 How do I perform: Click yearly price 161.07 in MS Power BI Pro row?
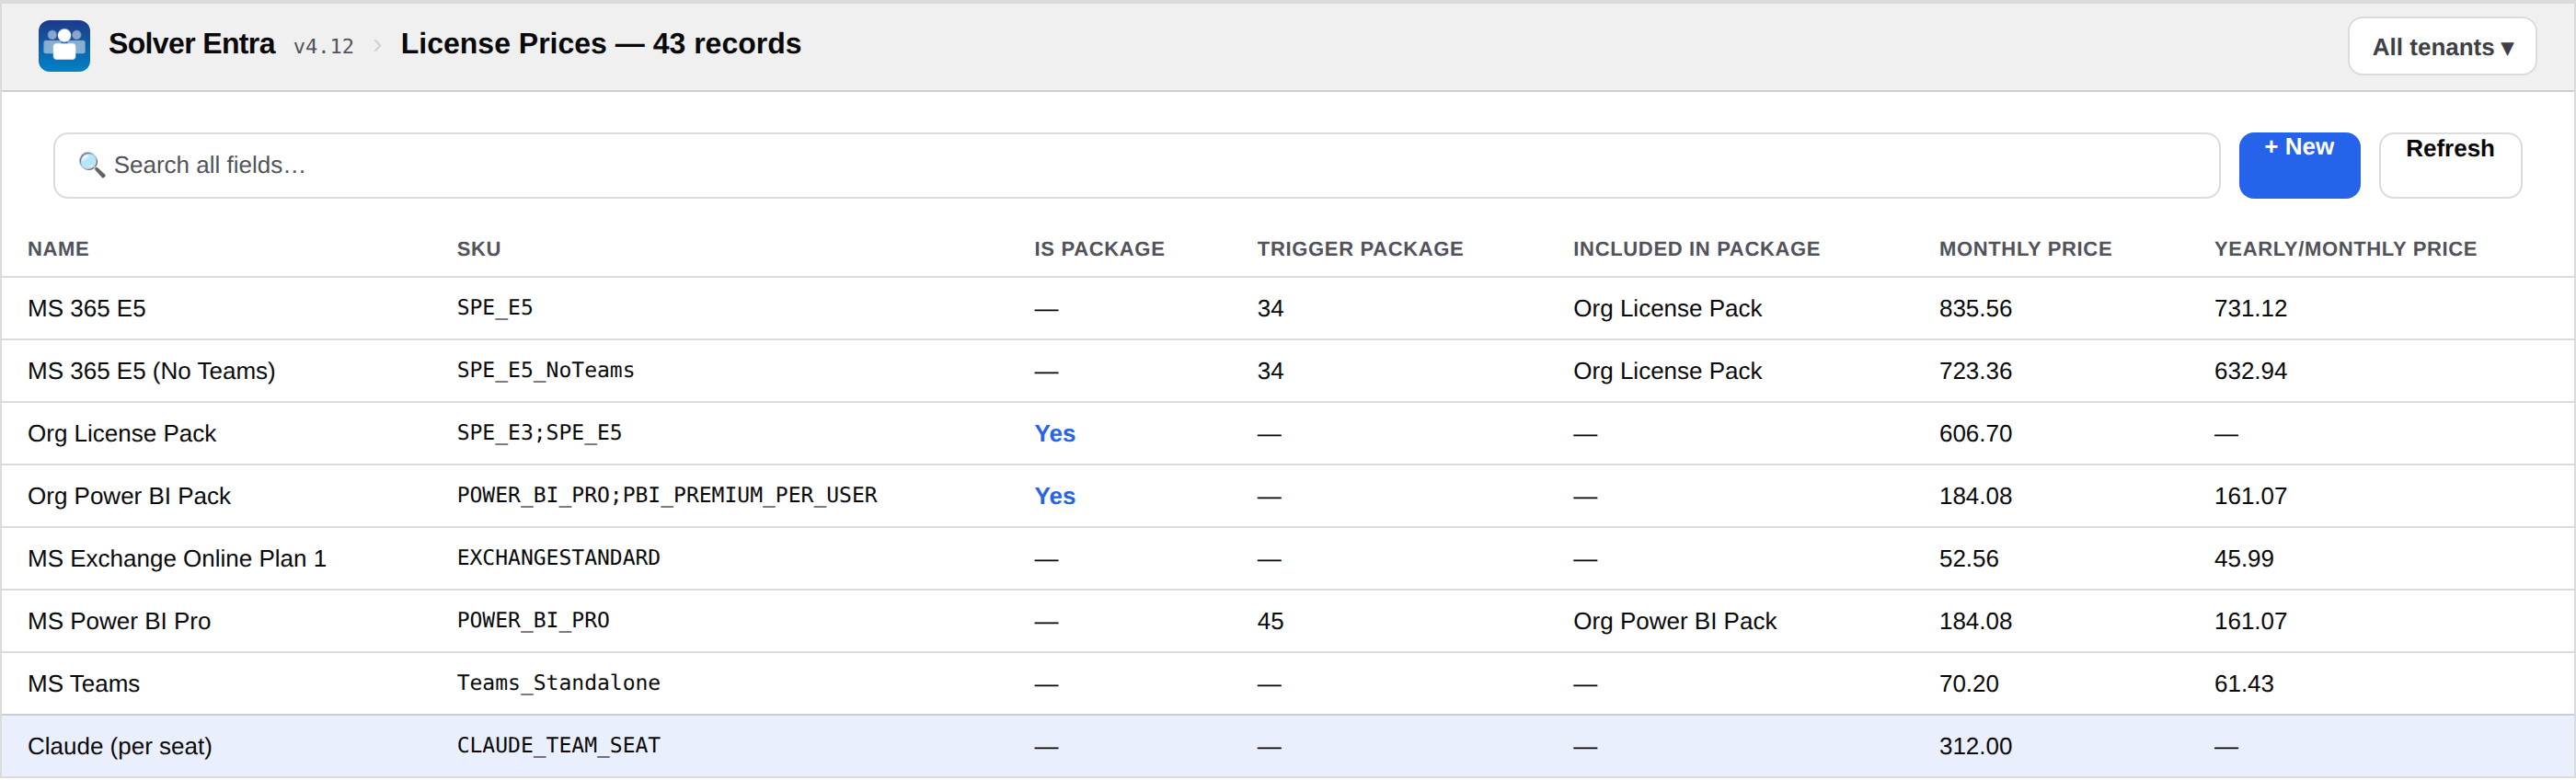coord(2249,622)
